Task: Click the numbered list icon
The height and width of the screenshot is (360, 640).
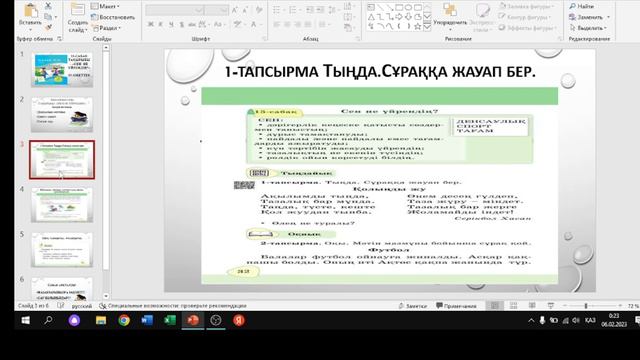Action: click(x=293, y=10)
